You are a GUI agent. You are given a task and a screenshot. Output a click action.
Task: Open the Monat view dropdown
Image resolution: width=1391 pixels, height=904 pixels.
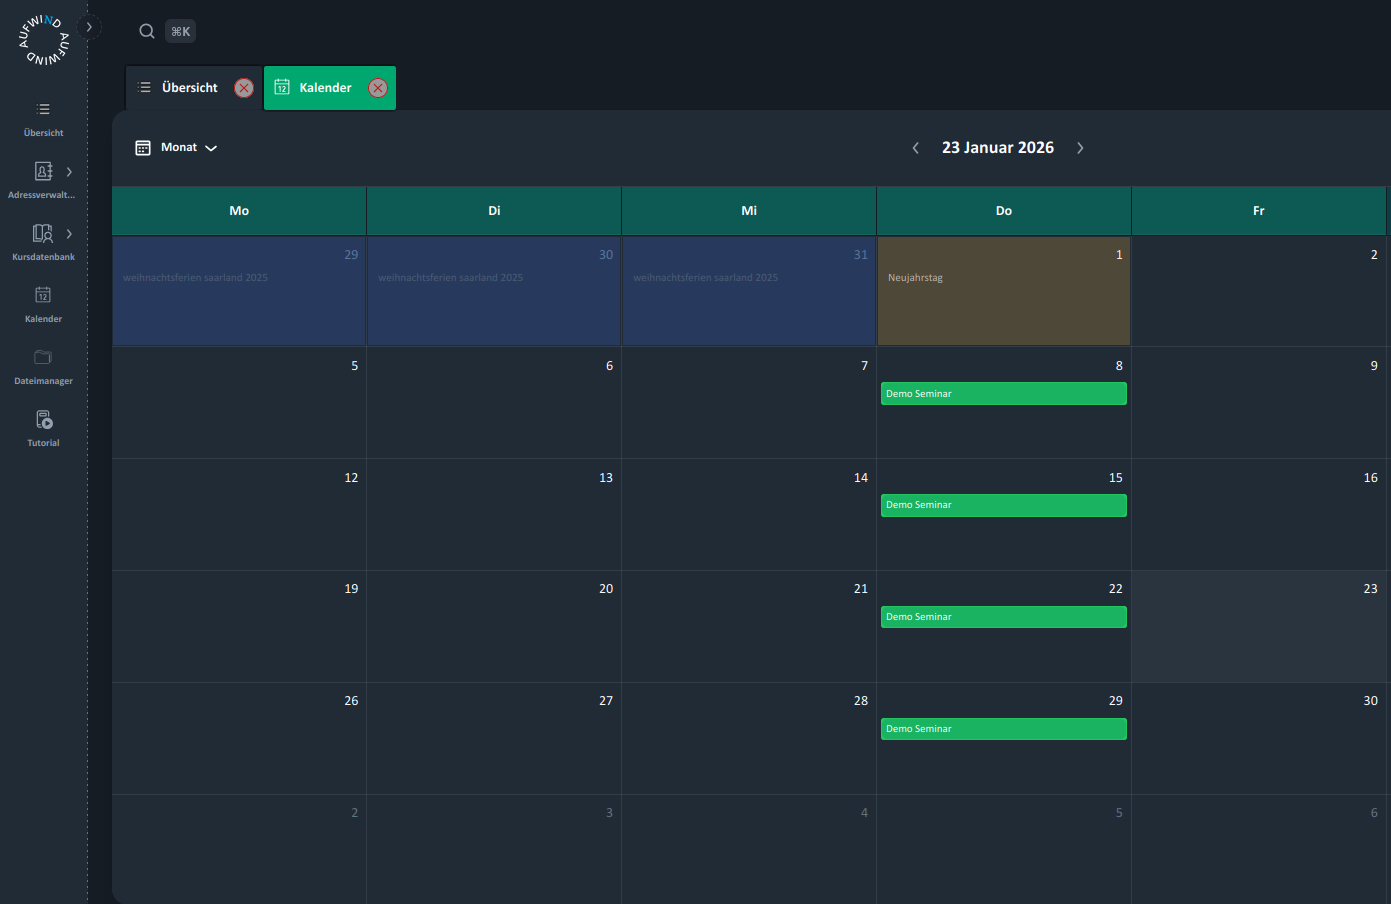(x=177, y=148)
